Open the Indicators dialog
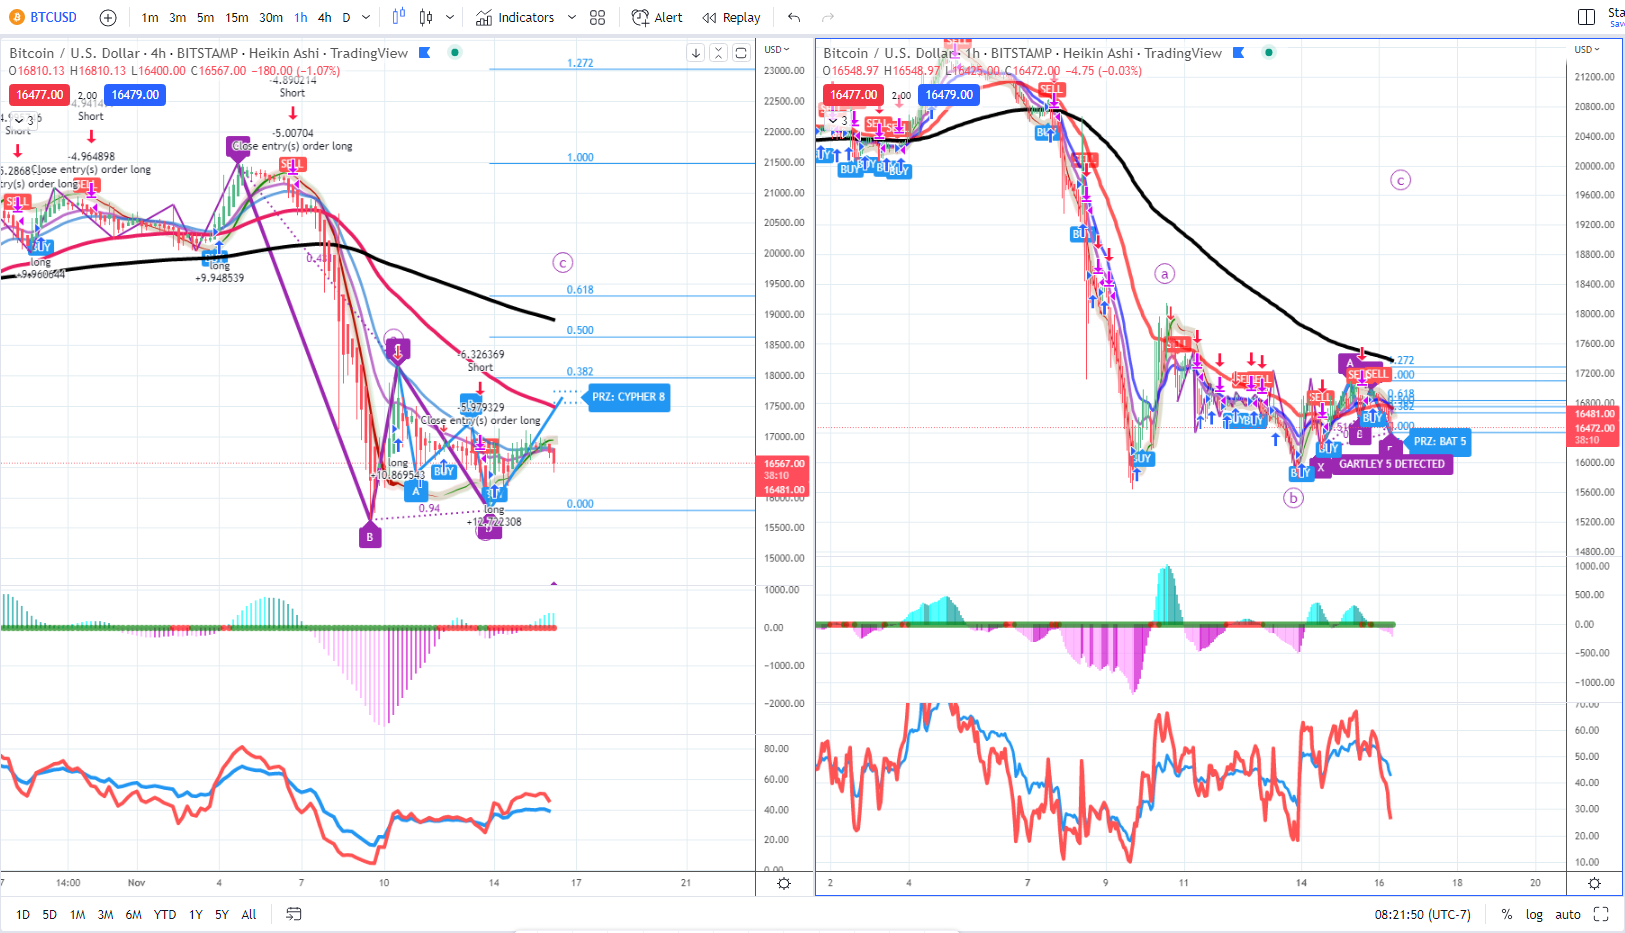 [x=515, y=17]
